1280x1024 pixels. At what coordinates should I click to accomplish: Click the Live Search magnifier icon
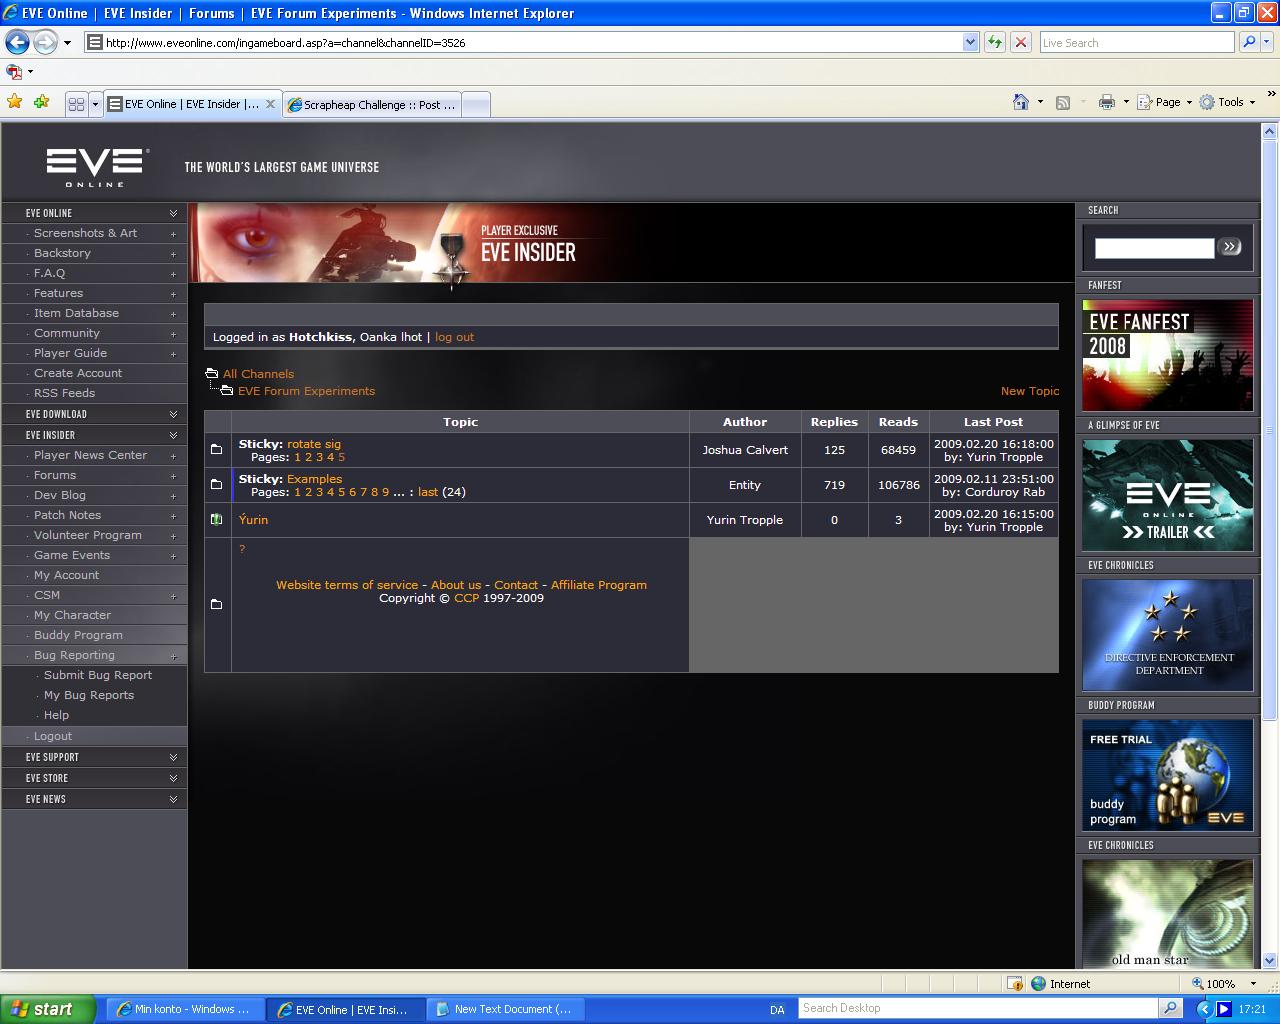pyautogui.click(x=1248, y=42)
